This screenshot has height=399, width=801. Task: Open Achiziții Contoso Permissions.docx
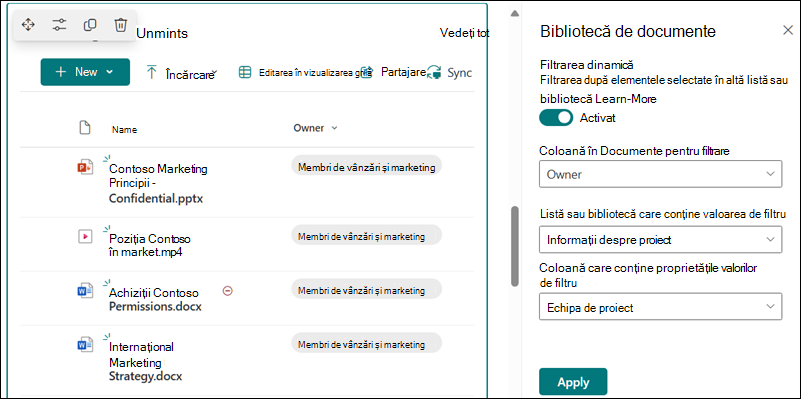(155, 300)
